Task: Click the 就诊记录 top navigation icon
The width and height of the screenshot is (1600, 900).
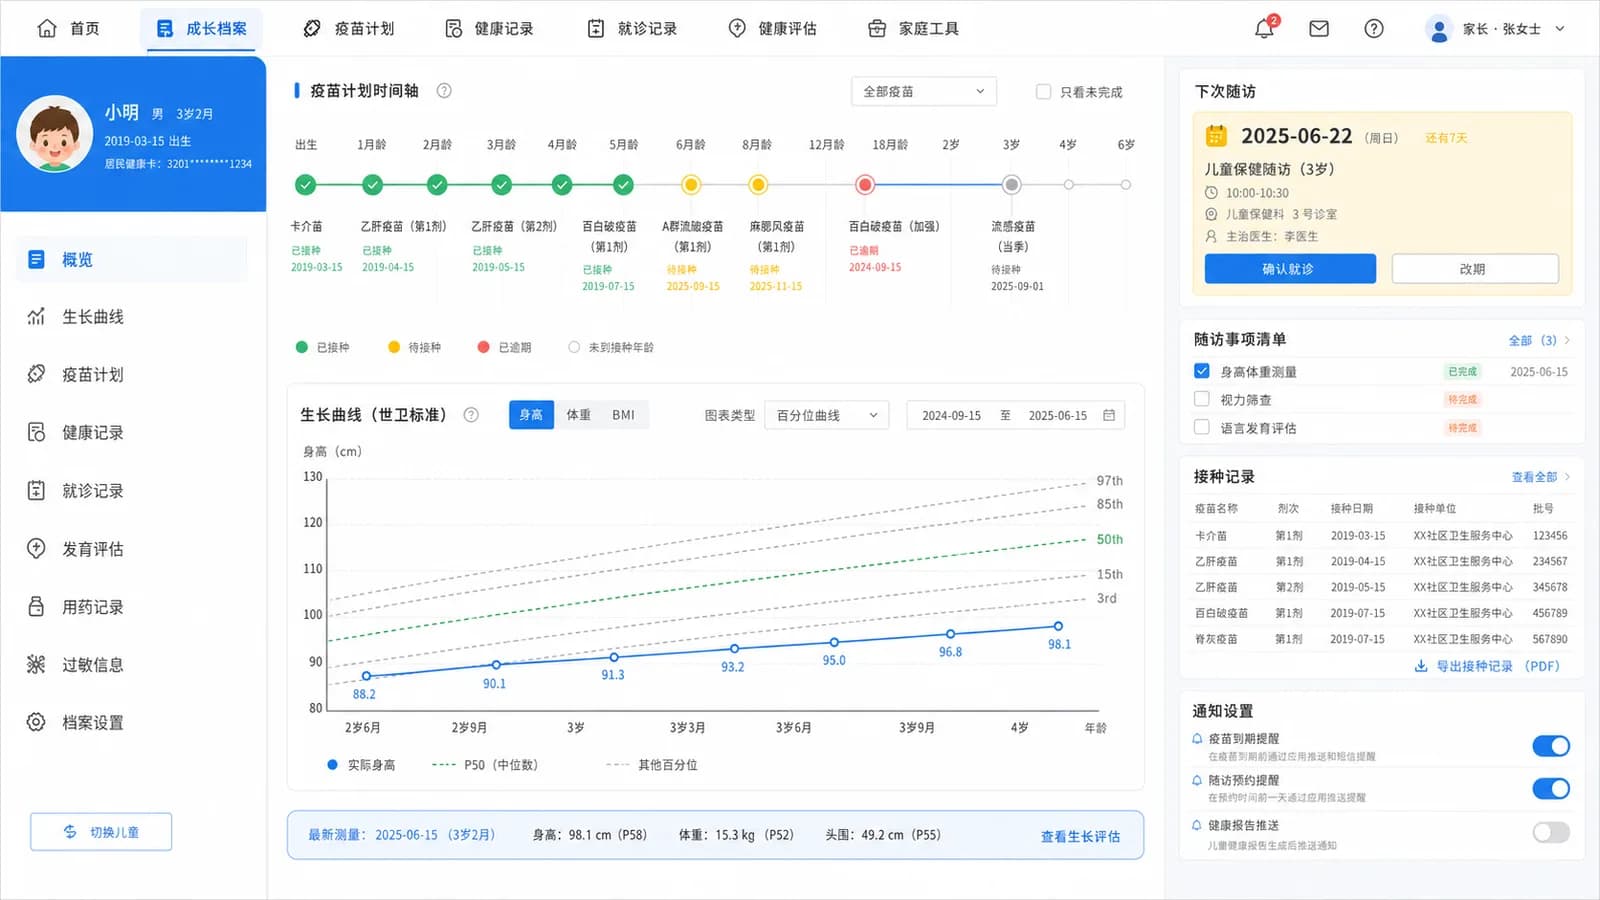Action: [596, 28]
